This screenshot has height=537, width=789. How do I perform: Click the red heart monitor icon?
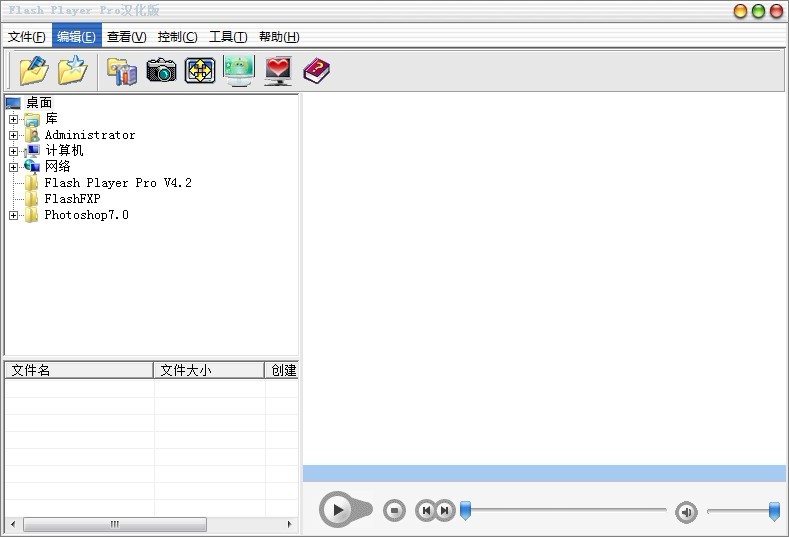click(278, 70)
